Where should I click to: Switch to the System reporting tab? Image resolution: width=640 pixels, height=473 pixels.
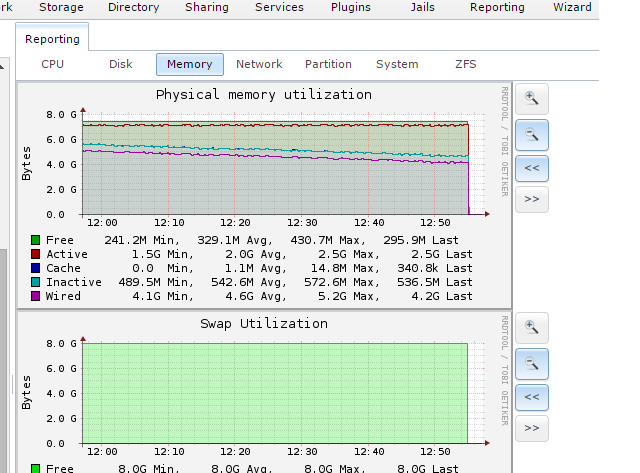point(397,64)
